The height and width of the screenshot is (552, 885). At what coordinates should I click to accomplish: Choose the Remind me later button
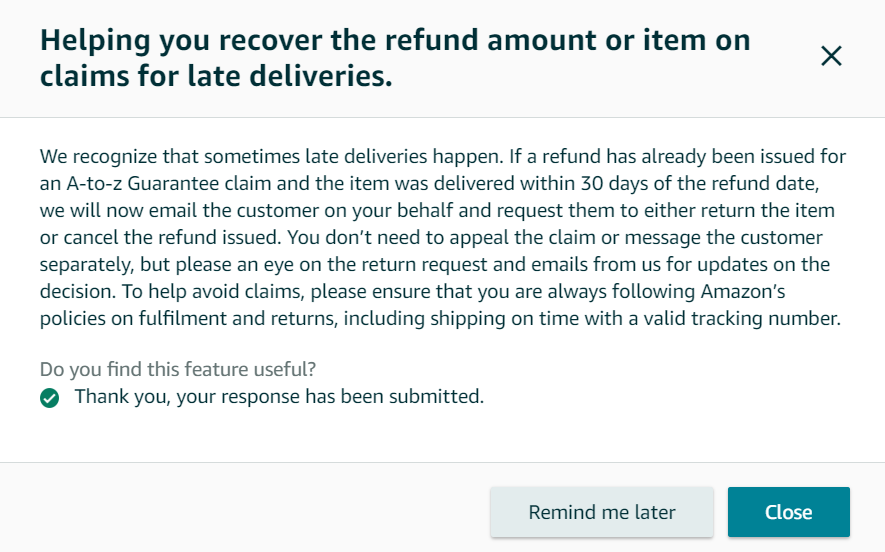602,512
